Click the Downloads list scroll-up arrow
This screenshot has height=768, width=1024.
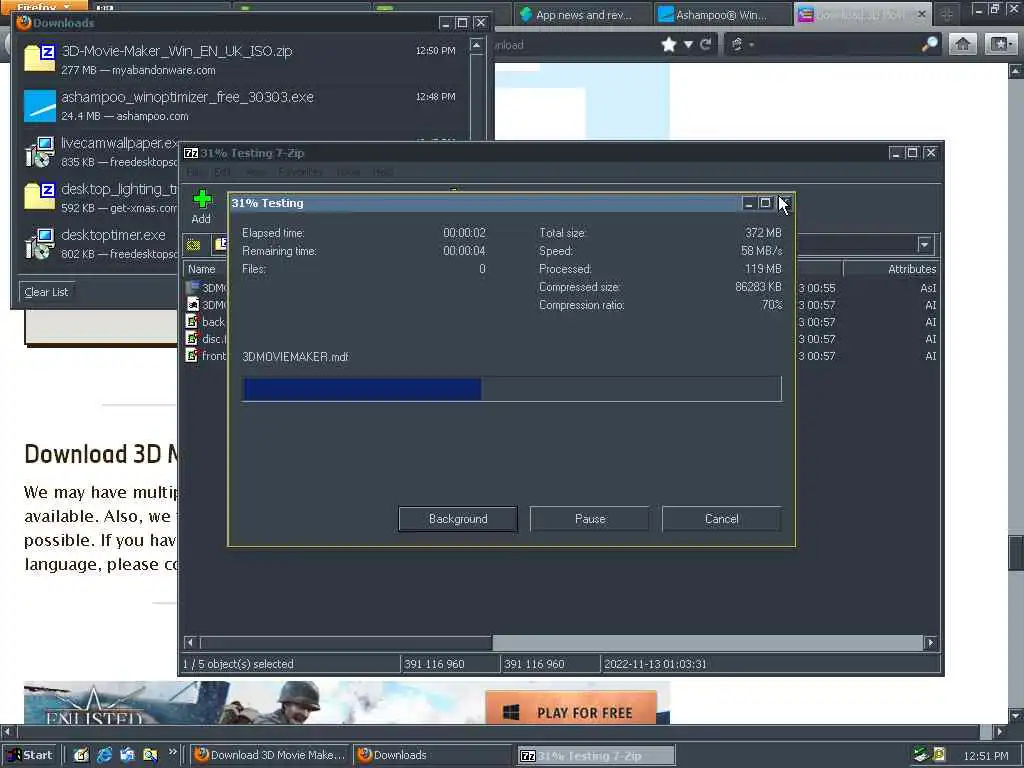[477, 45]
